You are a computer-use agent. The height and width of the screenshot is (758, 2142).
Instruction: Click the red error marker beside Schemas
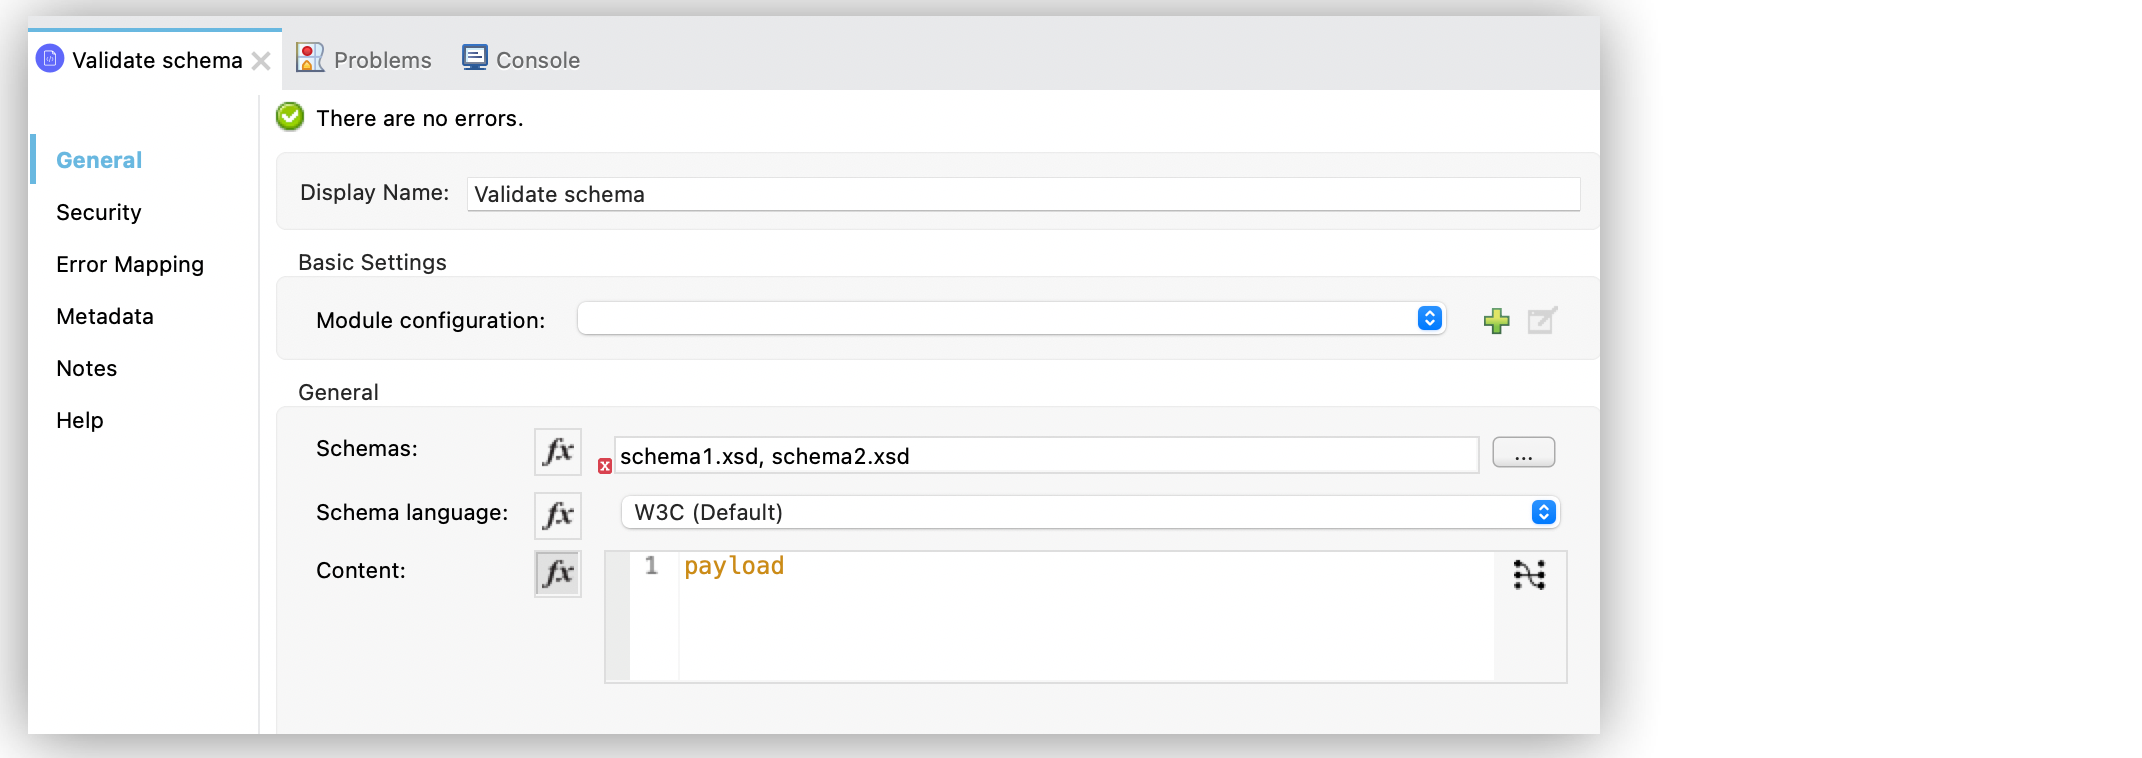[605, 466]
